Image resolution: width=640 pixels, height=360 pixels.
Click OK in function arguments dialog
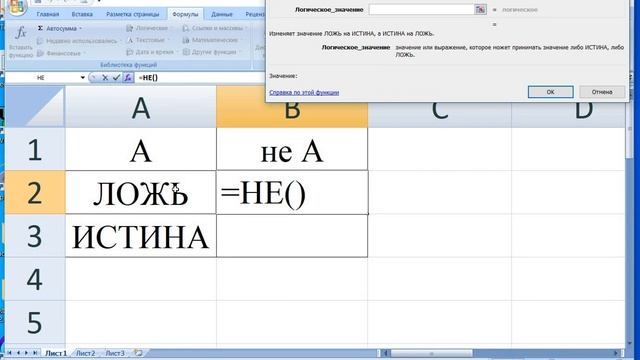(x=550, y=92)
